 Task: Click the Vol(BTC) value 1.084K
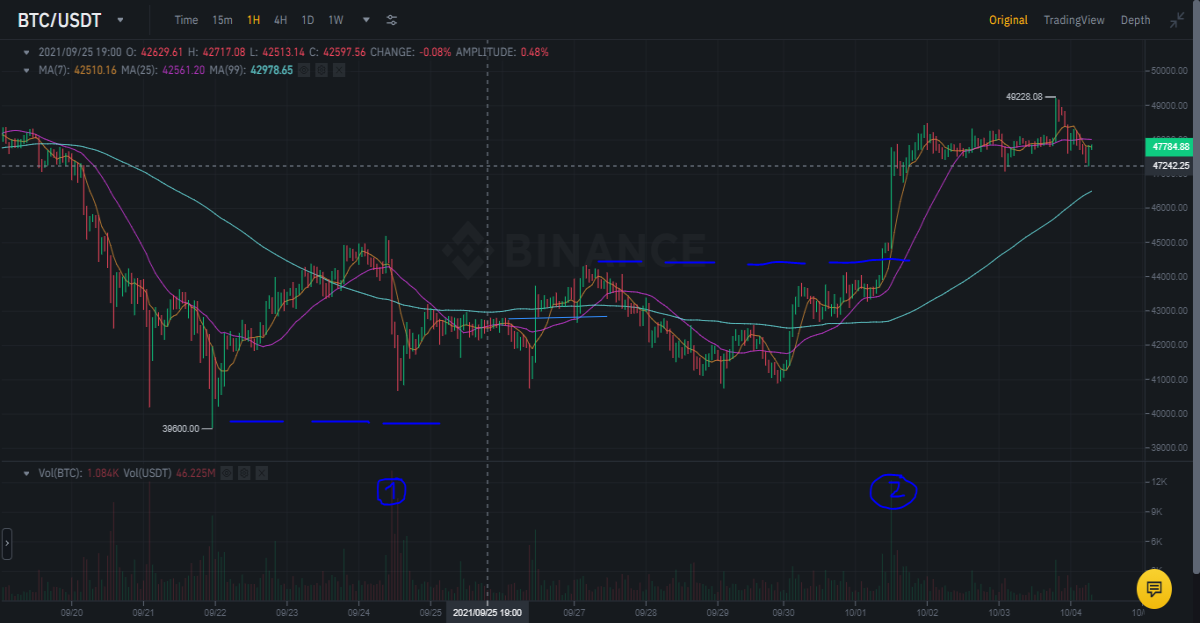[x=101, y=473]
